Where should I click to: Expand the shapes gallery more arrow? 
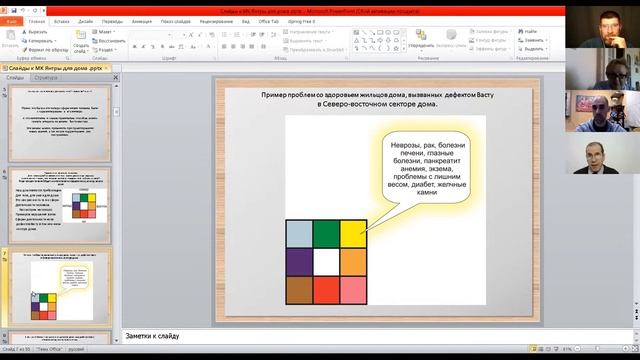click(x=404, y=49)
